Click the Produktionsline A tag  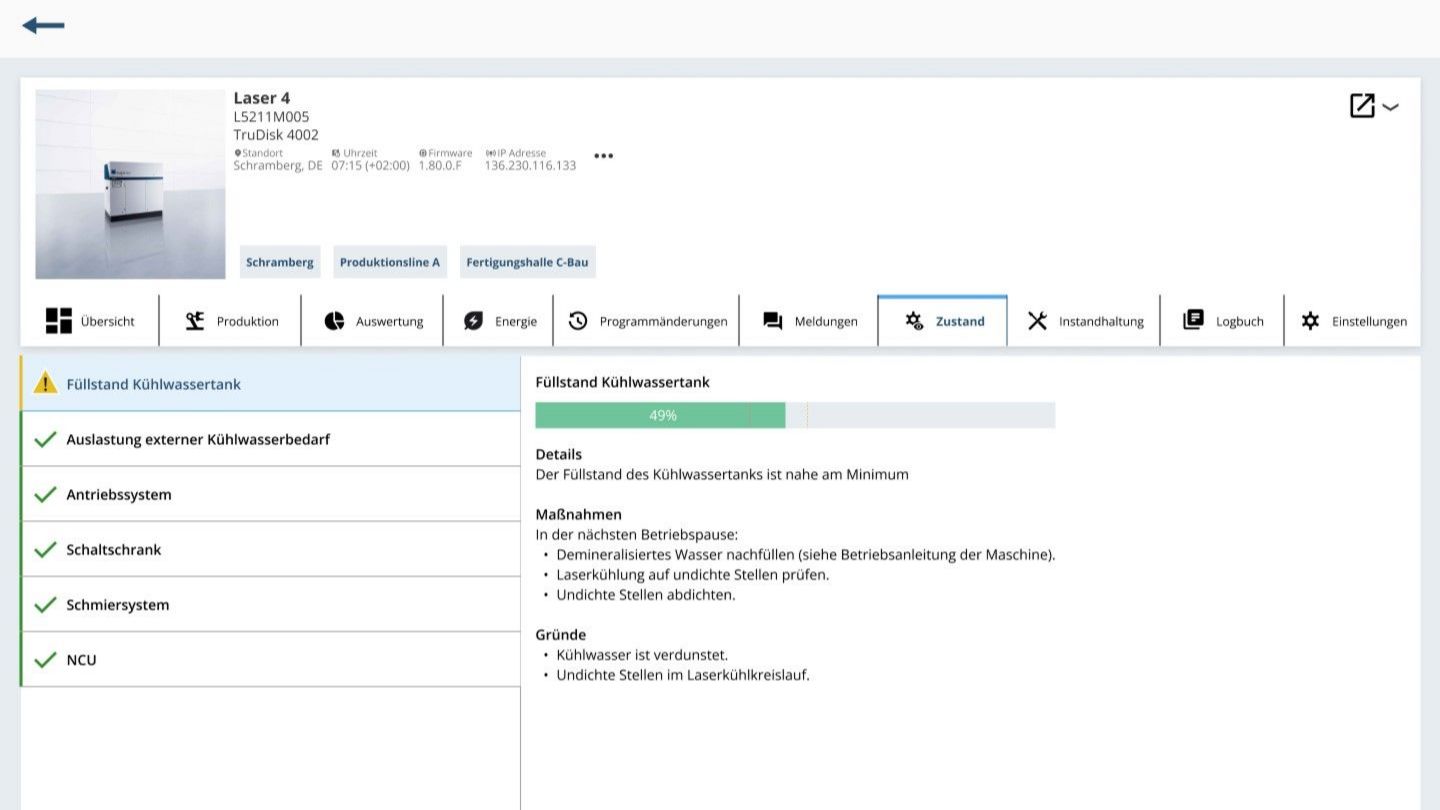point(389,262)
